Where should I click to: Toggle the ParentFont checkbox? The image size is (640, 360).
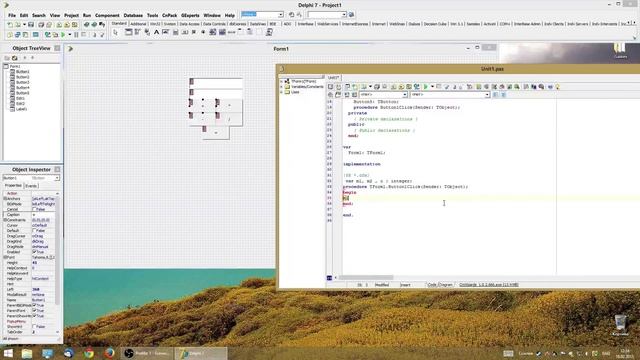(34, 311)
